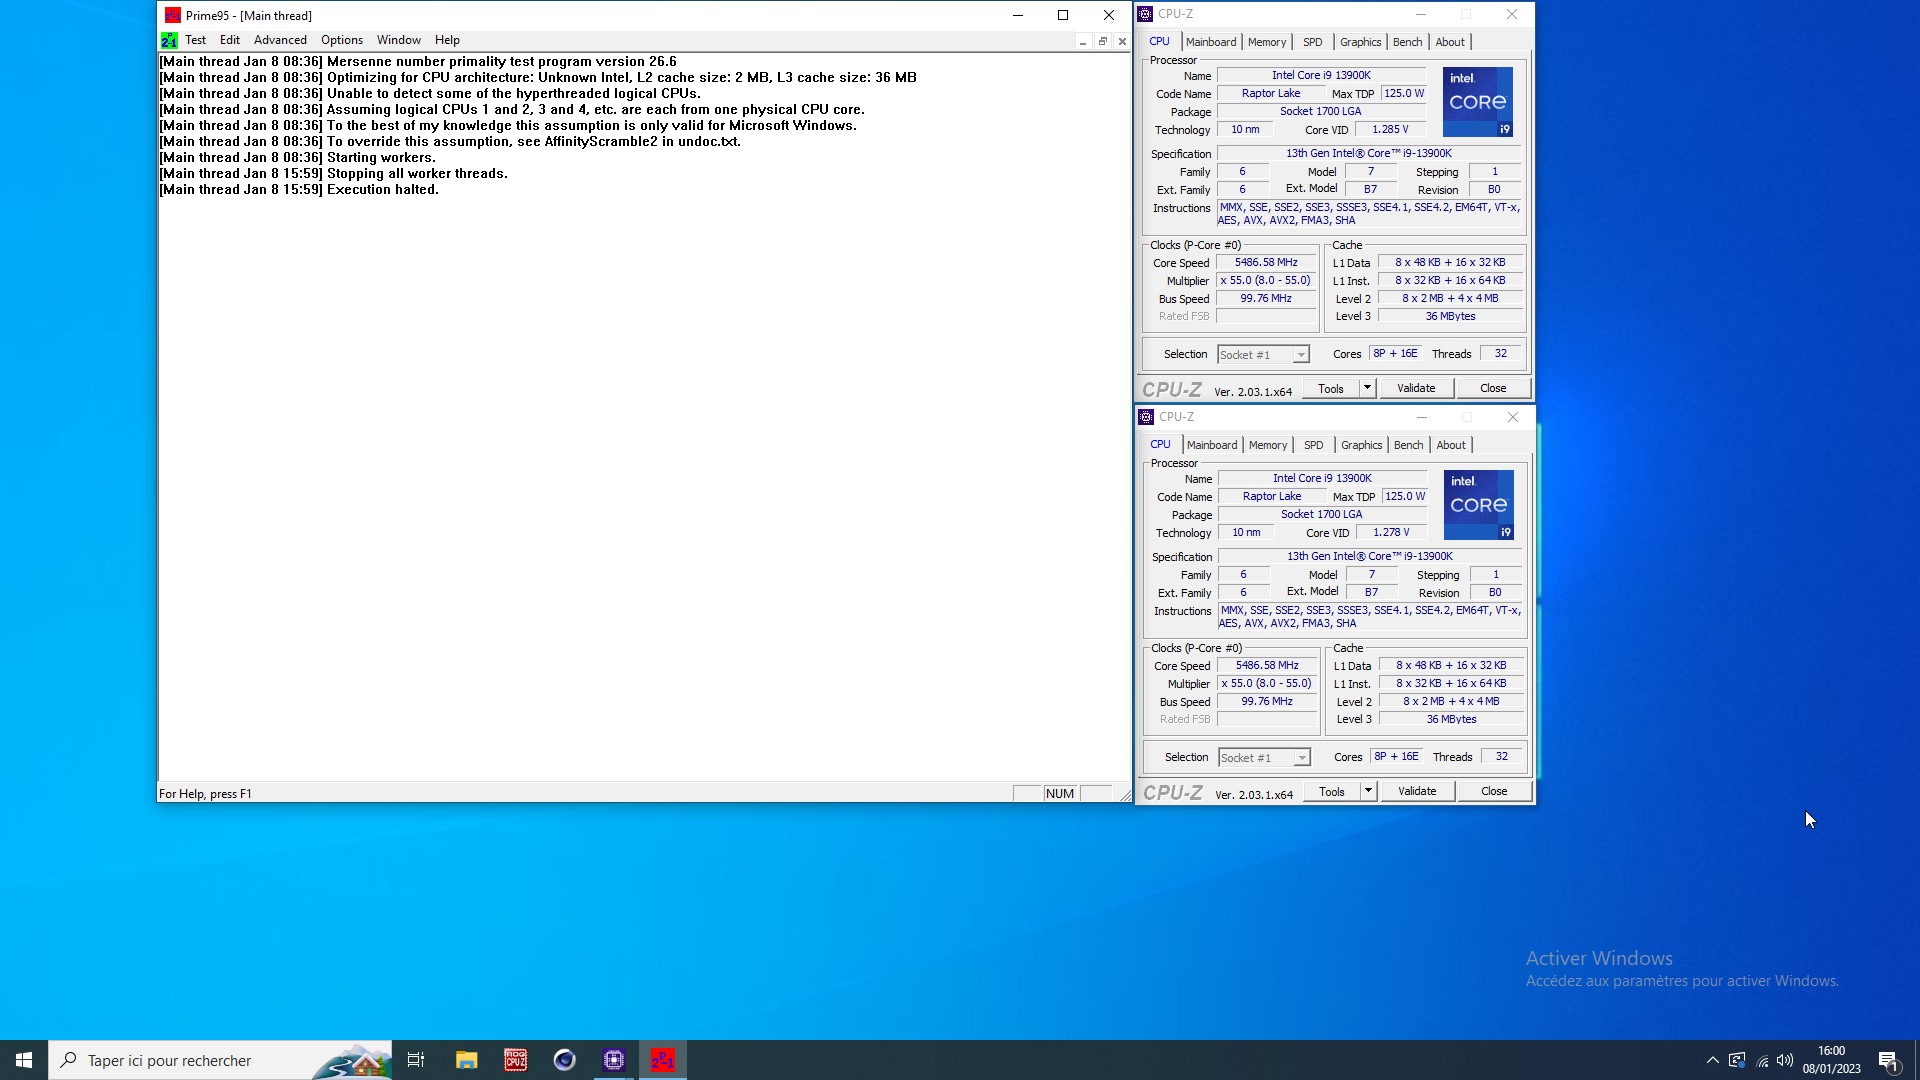Switch to Graphics tab in top CPU-Z

(x=1361, y=42)
